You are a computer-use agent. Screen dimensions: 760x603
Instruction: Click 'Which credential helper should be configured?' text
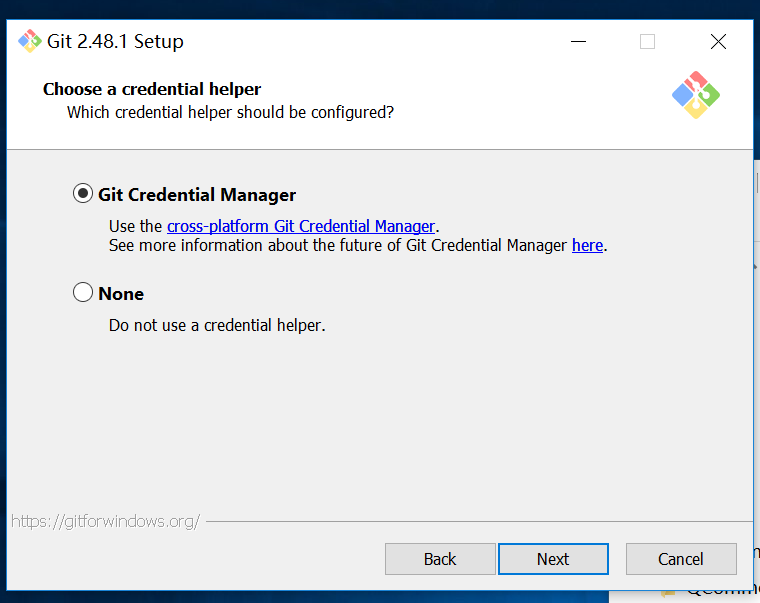(x=230, y=112)
